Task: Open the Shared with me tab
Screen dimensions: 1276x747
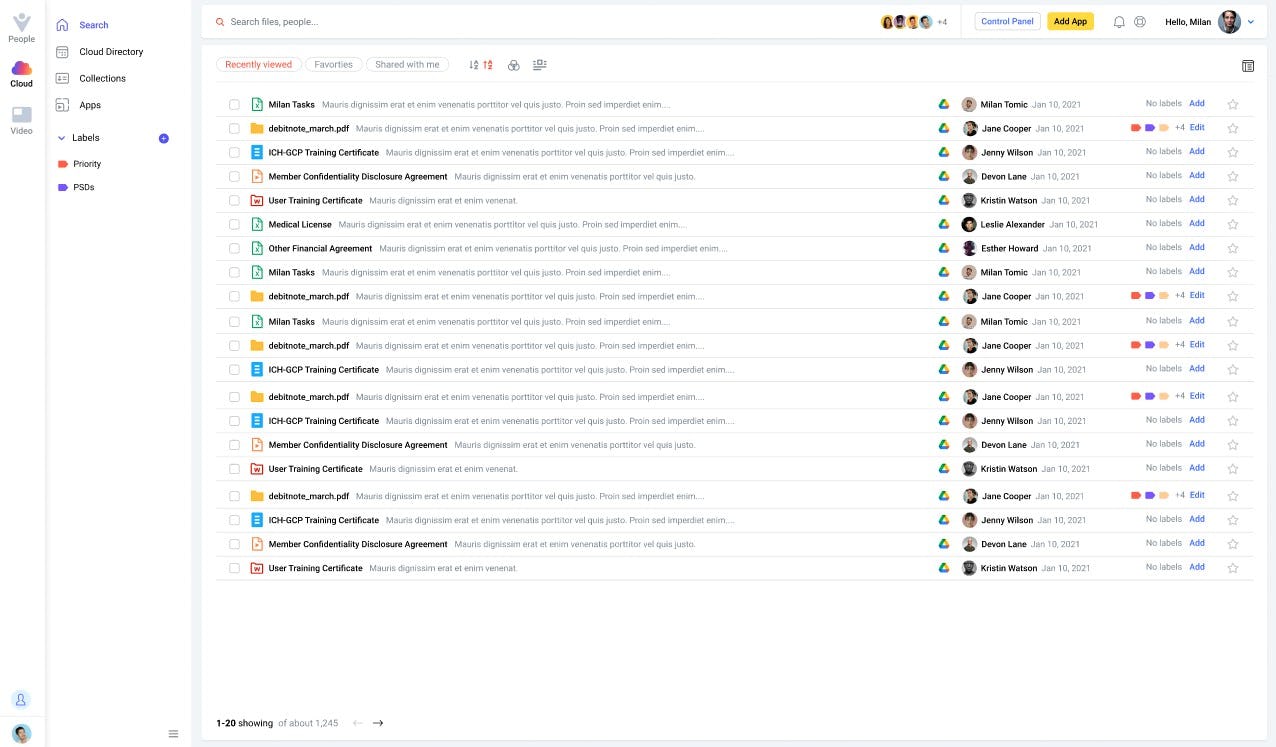Action: 407,64
